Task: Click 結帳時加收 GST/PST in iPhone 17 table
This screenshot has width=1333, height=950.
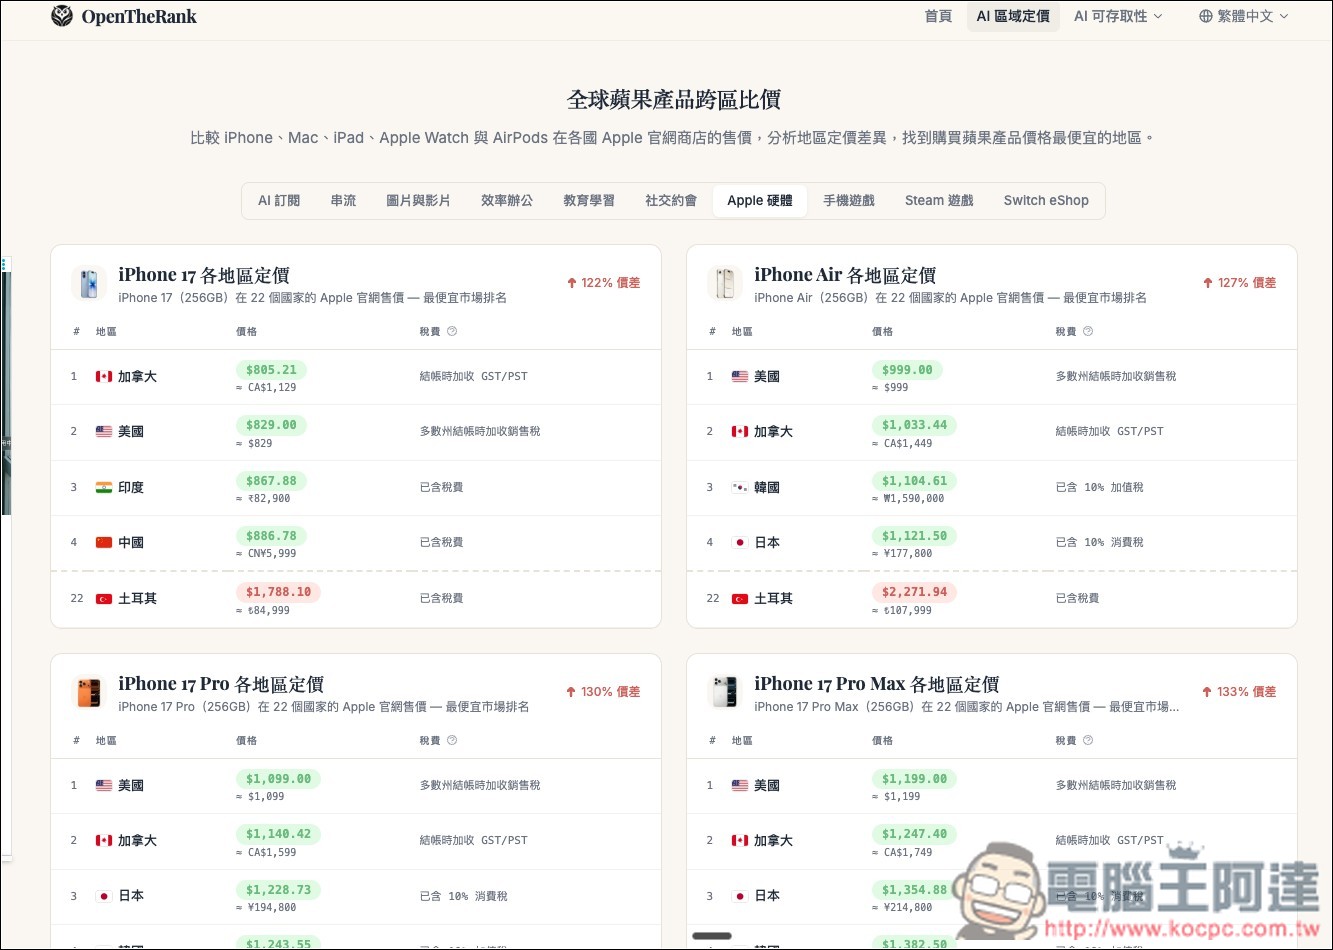Action: click(473, 377)
